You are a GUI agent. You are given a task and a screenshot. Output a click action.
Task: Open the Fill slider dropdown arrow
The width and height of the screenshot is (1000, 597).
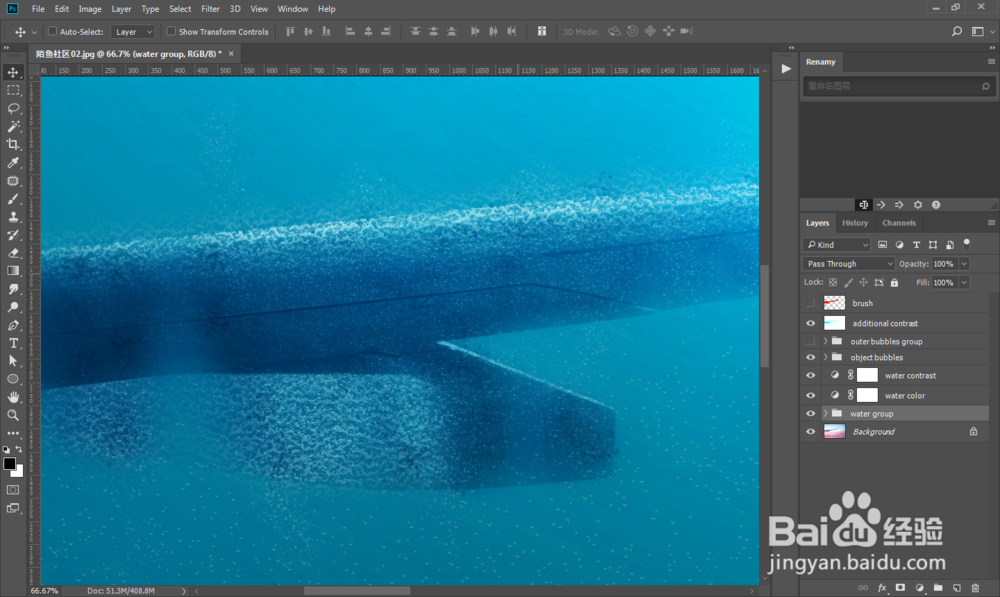pyautogui.click(x=964, y=283)
